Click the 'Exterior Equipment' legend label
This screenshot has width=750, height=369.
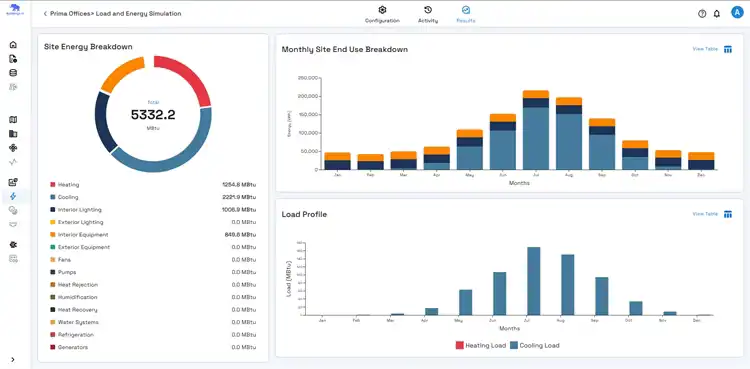pyautogui.click(x=84, y=247)
